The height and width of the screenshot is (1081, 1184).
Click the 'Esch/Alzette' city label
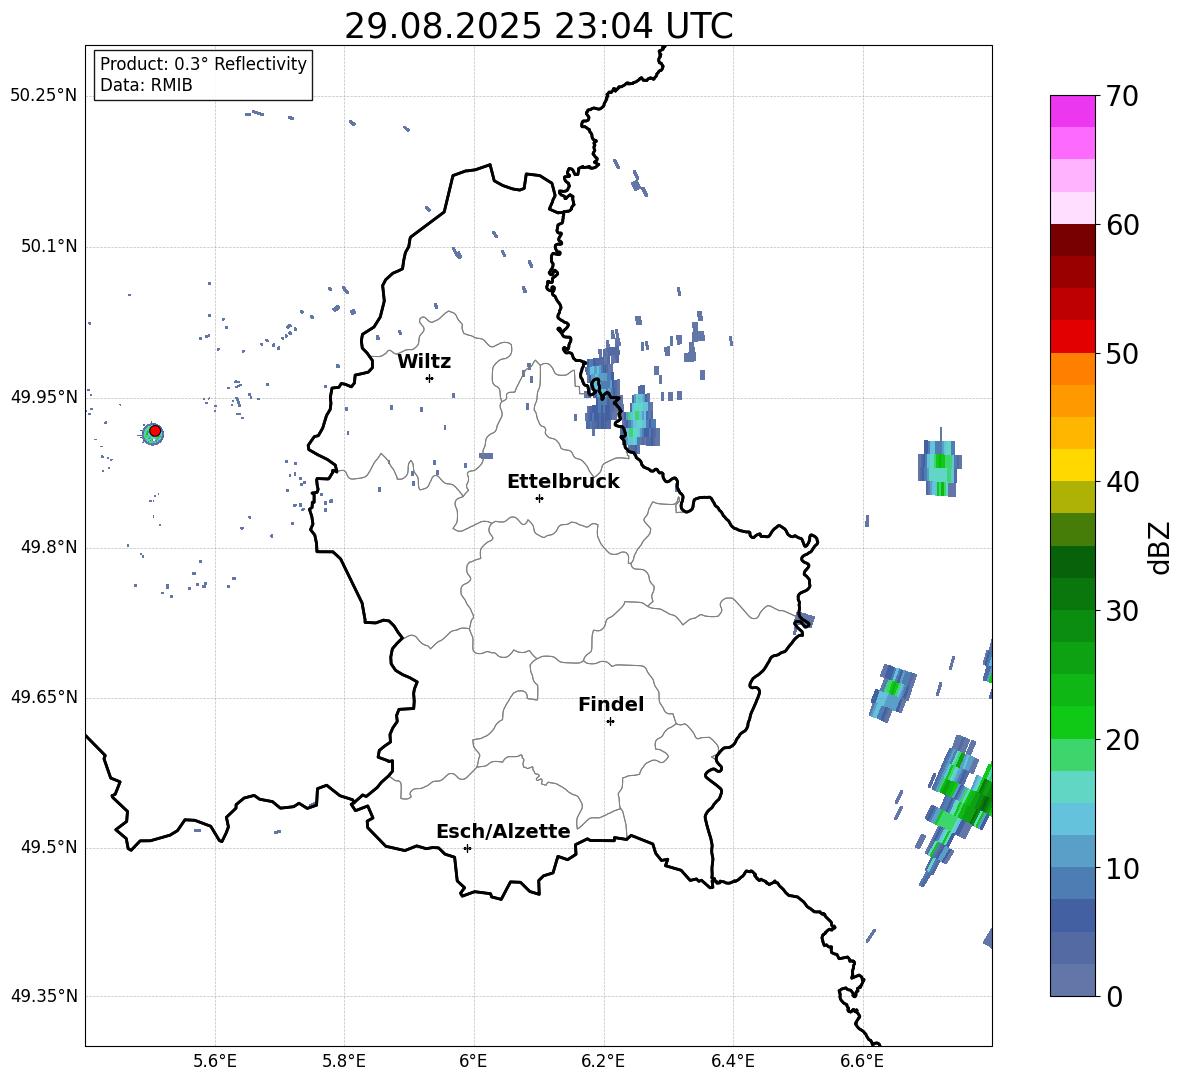pos(503,831)
